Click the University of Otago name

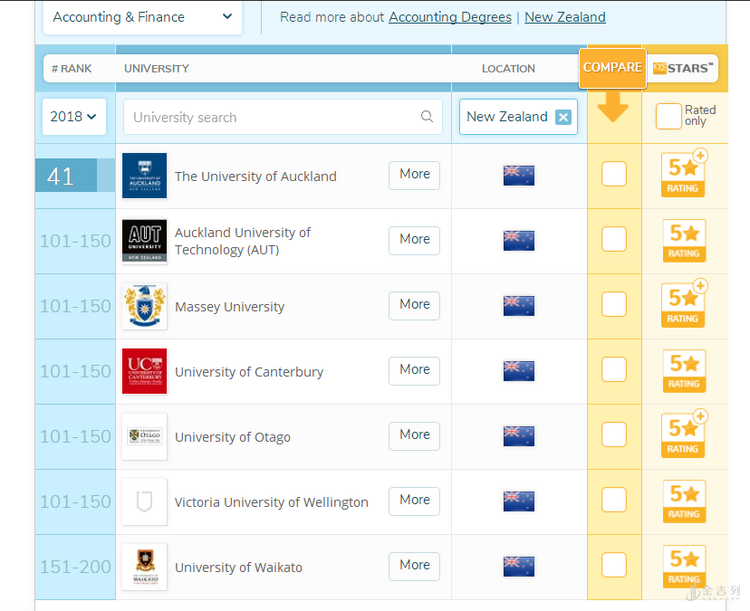click(232, 437)
